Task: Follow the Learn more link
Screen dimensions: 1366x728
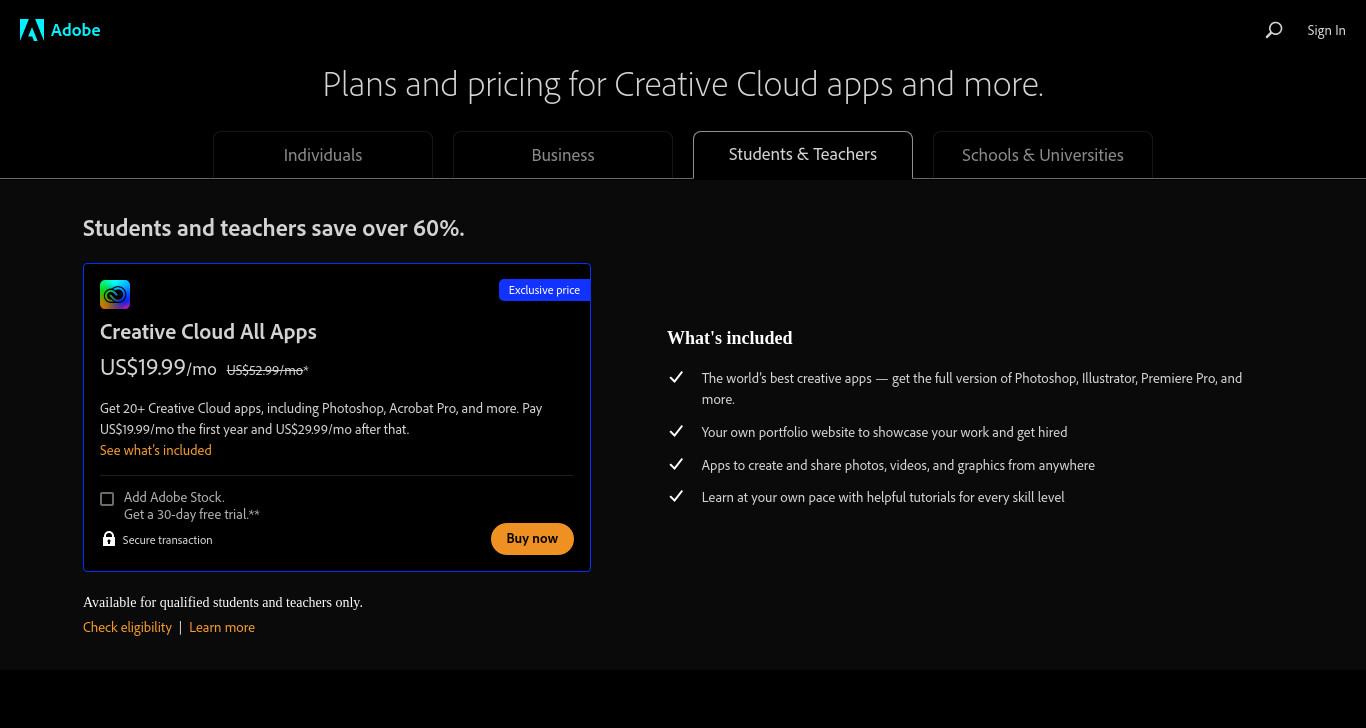Action: pos(222,627)
